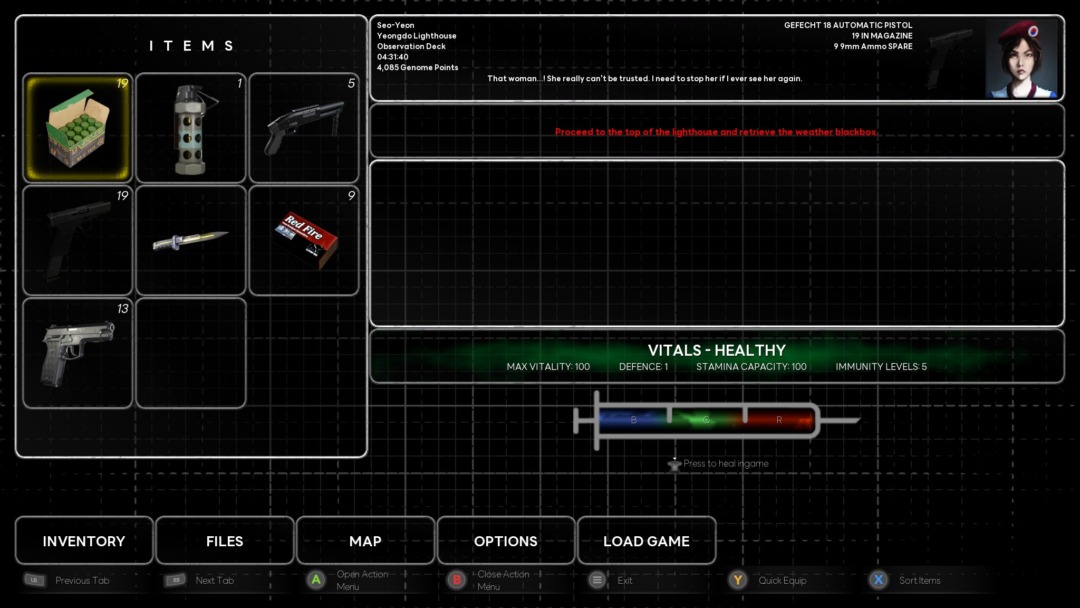Click the 'IMMUNITY LEVELS: 5' stat
This screenshot has height=608, width=1080.
(x=881, y=367)
